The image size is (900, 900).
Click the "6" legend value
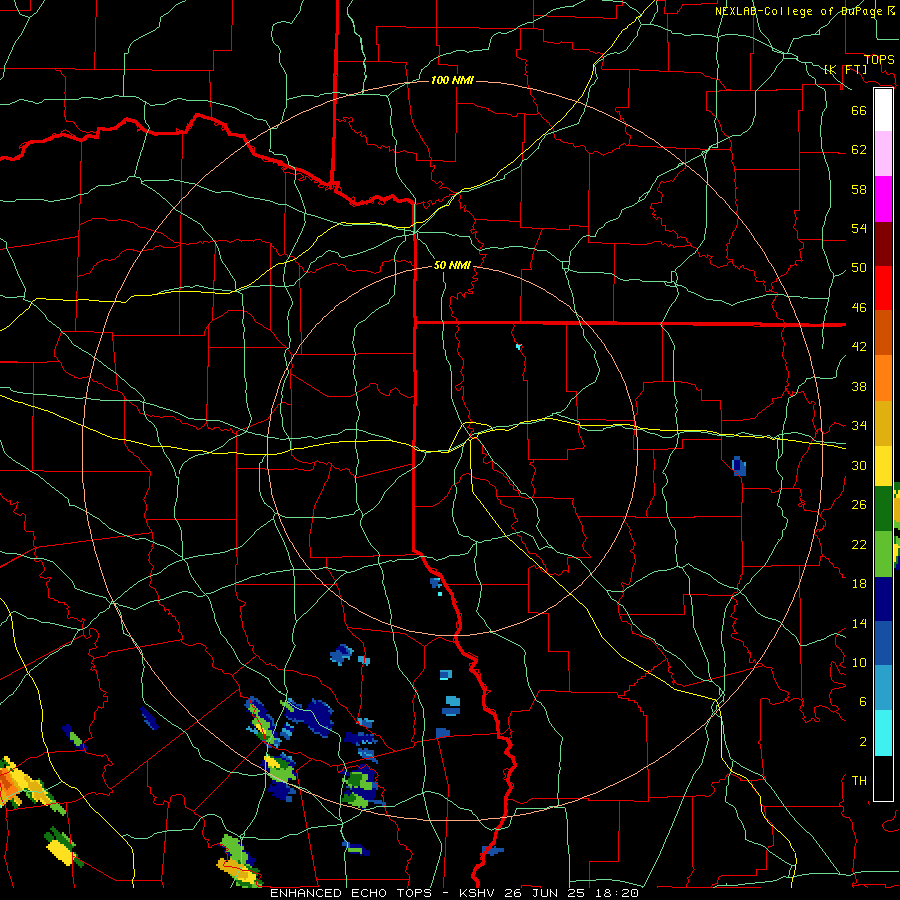click(863, 701)
